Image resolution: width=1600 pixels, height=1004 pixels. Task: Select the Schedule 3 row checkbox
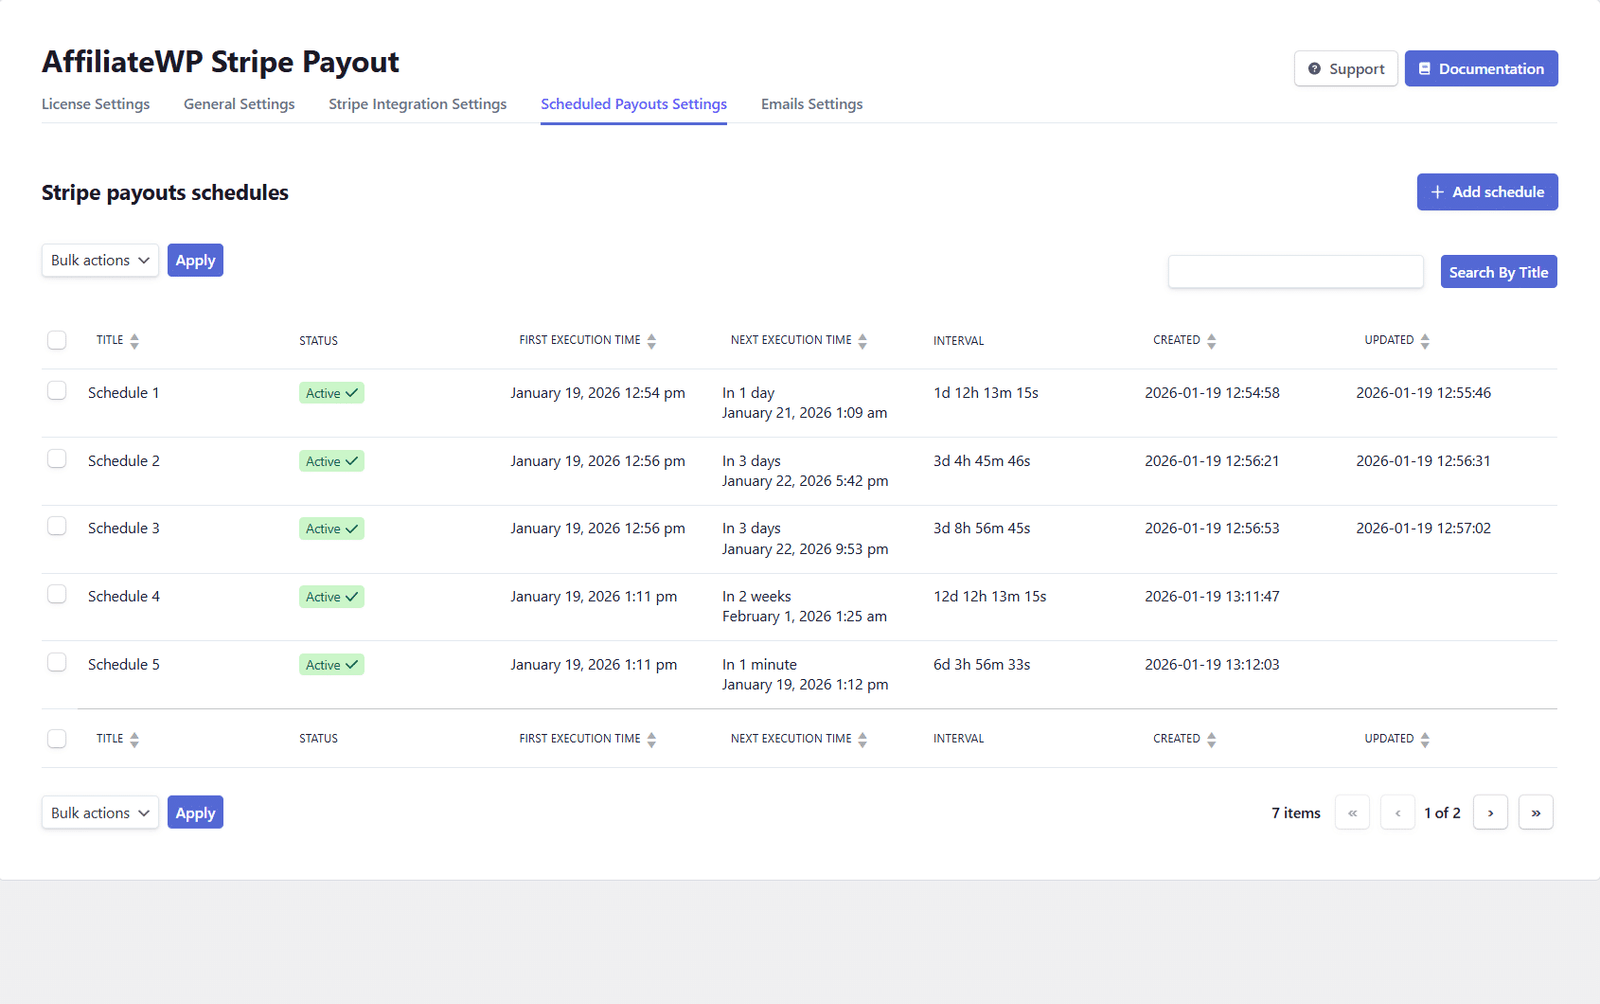click(x=57, y=526)
